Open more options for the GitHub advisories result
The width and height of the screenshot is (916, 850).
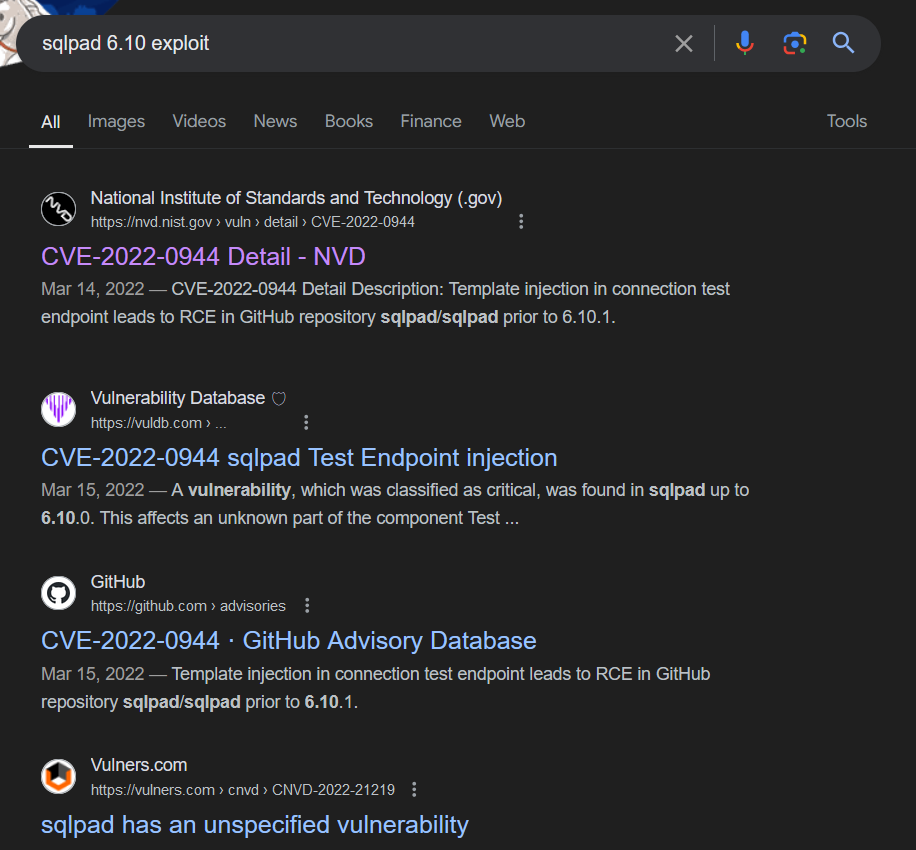click(307, 606)
